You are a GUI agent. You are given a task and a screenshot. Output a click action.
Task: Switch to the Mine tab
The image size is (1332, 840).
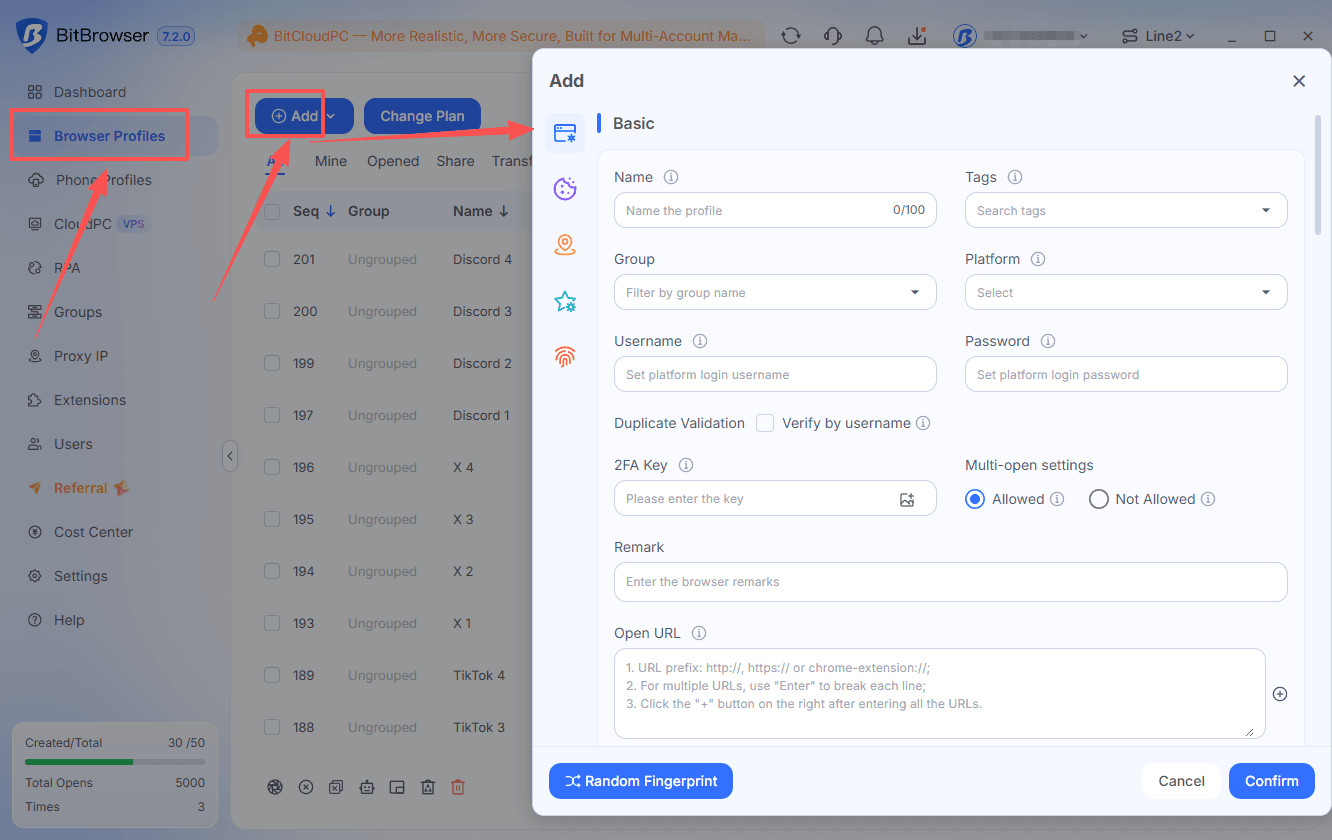(331, 161)
